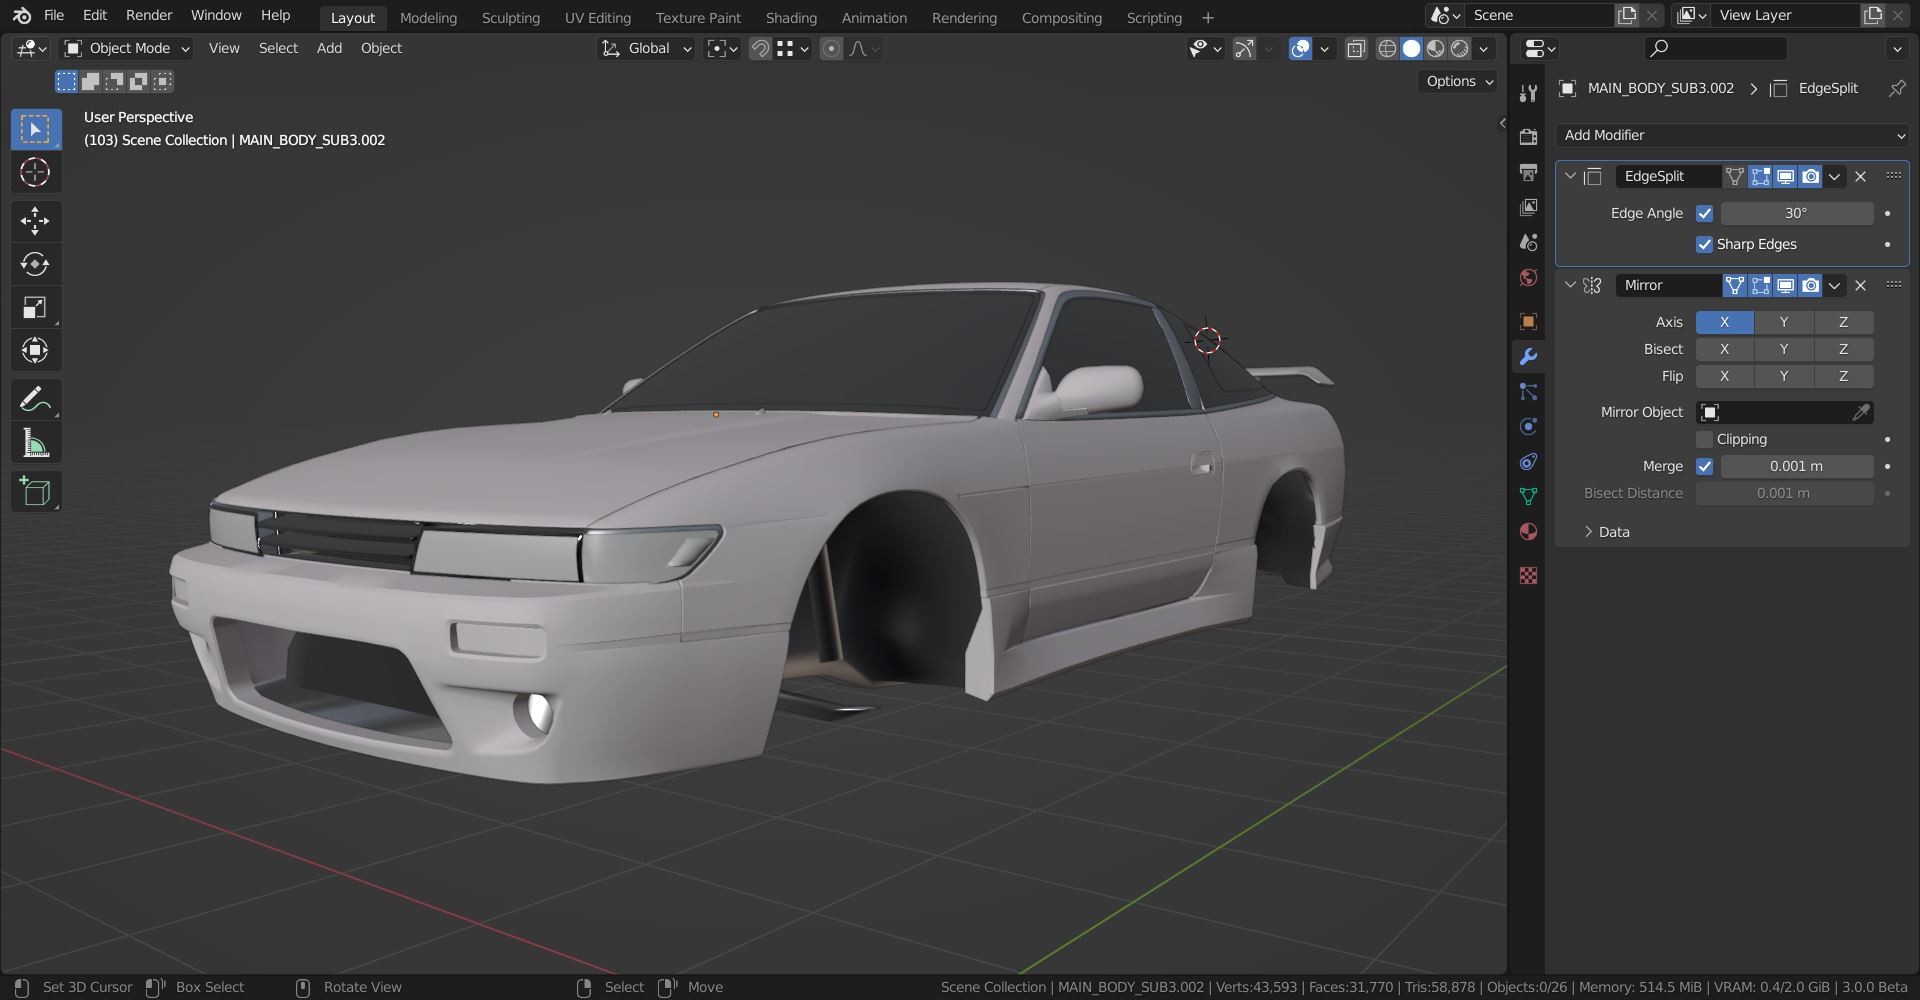Enable Flip on the Z axis

coord(1843,376)
